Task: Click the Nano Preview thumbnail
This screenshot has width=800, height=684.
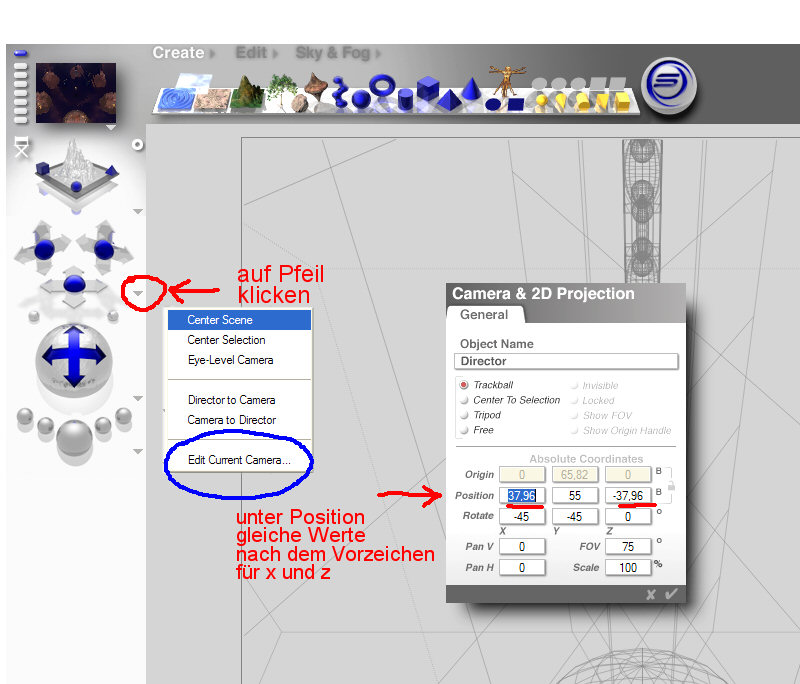Action: [76, 93]
